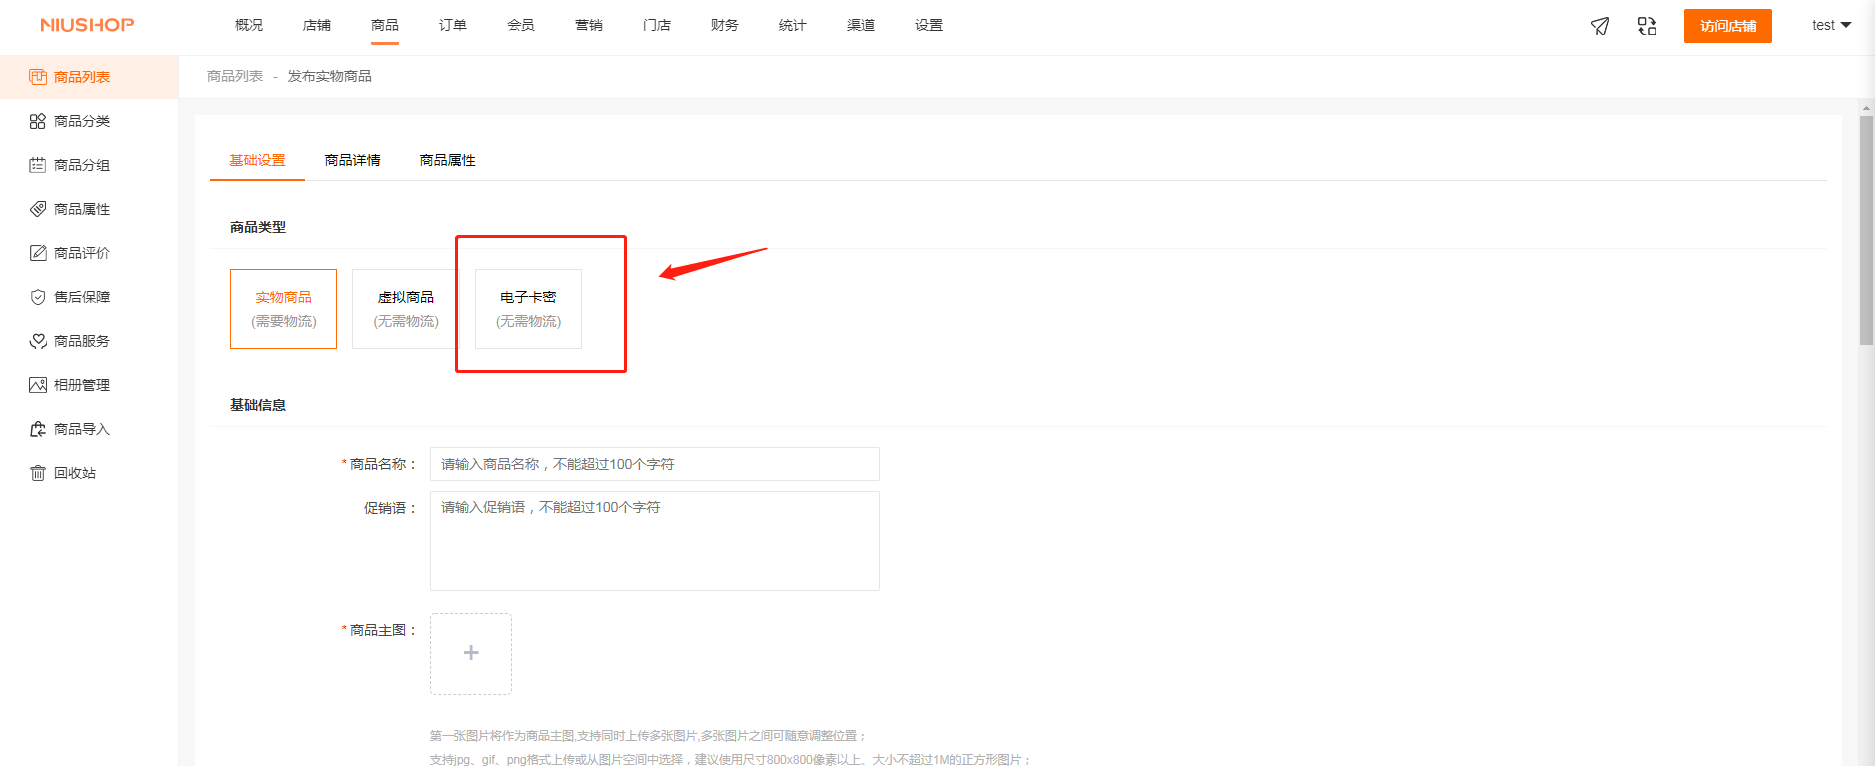Viewport: 1875px width, 766px height.
Task: Select 电子卡密 product type
Action: click(x=528, y=309)
